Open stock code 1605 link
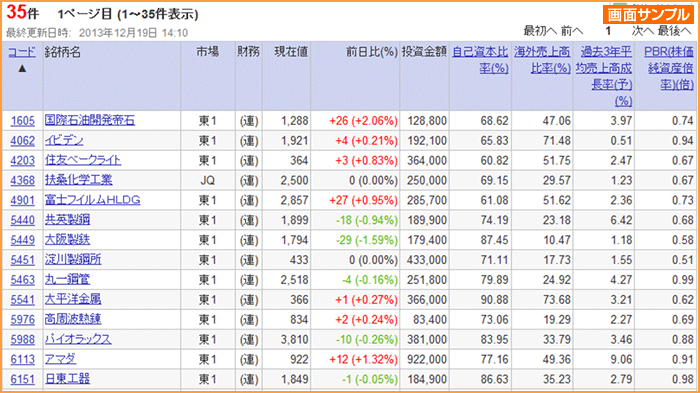Screen dimensions: 700x393 (x=22, y=121)
